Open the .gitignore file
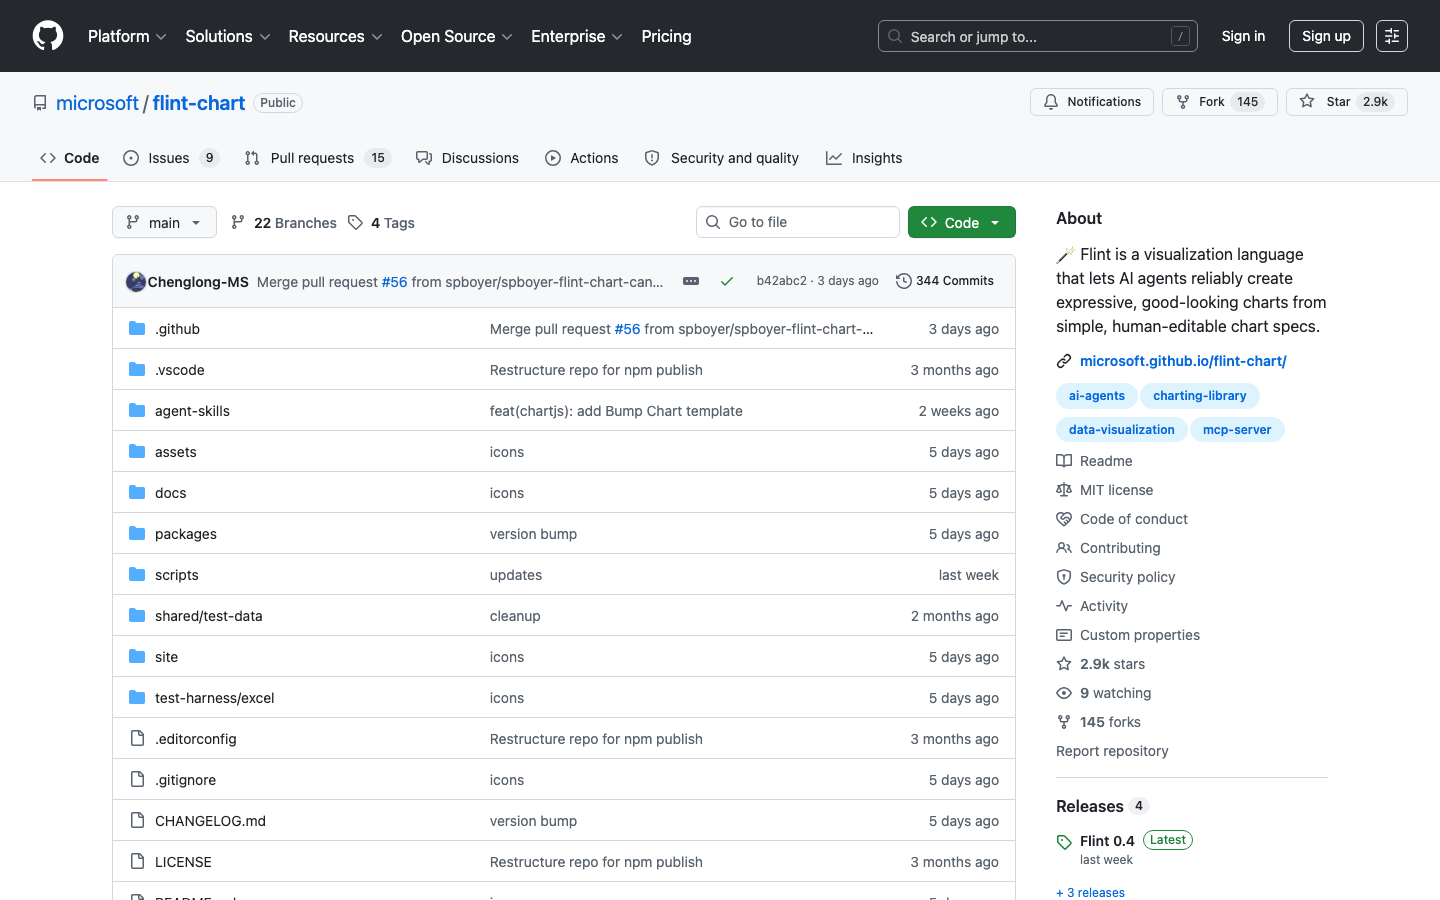 185,780
